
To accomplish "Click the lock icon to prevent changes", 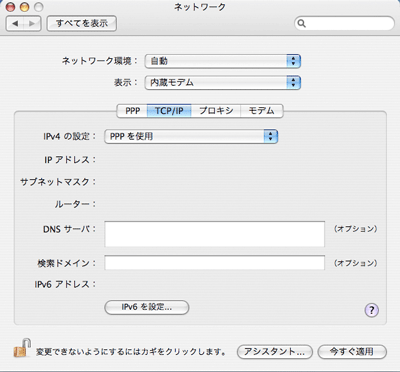I will click(23, 348).
